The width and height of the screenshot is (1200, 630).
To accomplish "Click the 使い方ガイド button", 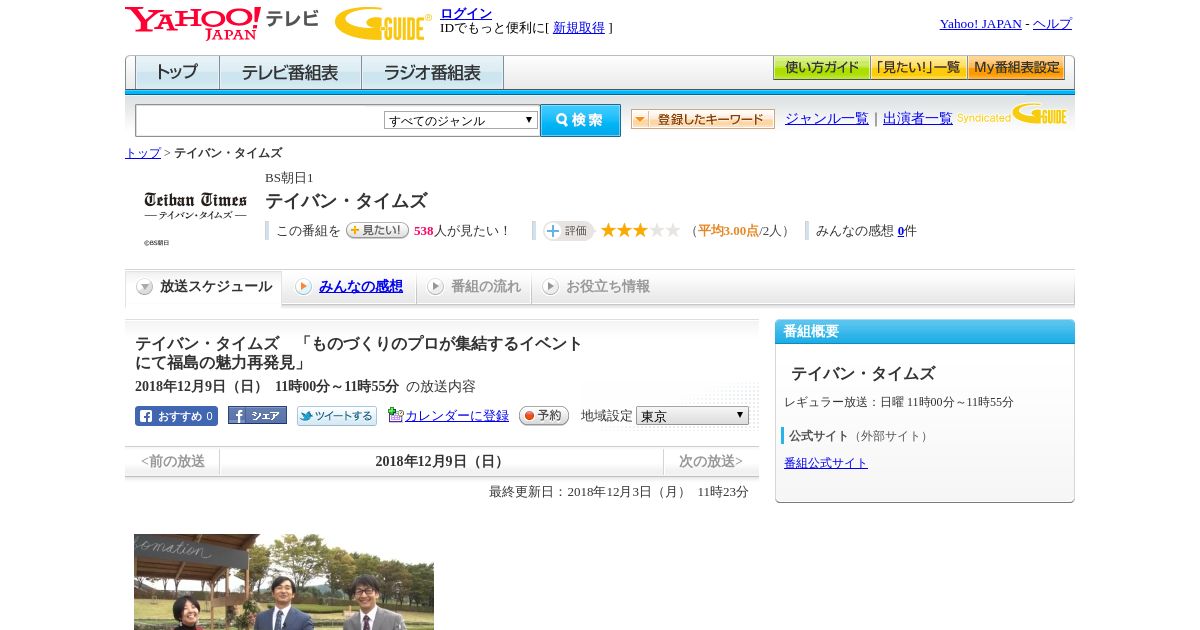I will (x=822, y=68).
